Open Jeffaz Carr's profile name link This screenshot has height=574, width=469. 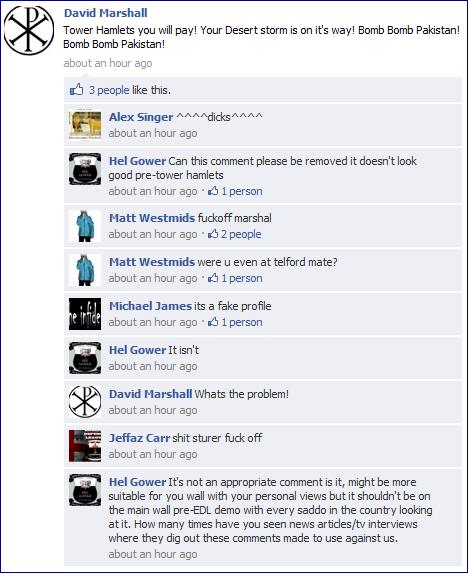tap(139, 438)
